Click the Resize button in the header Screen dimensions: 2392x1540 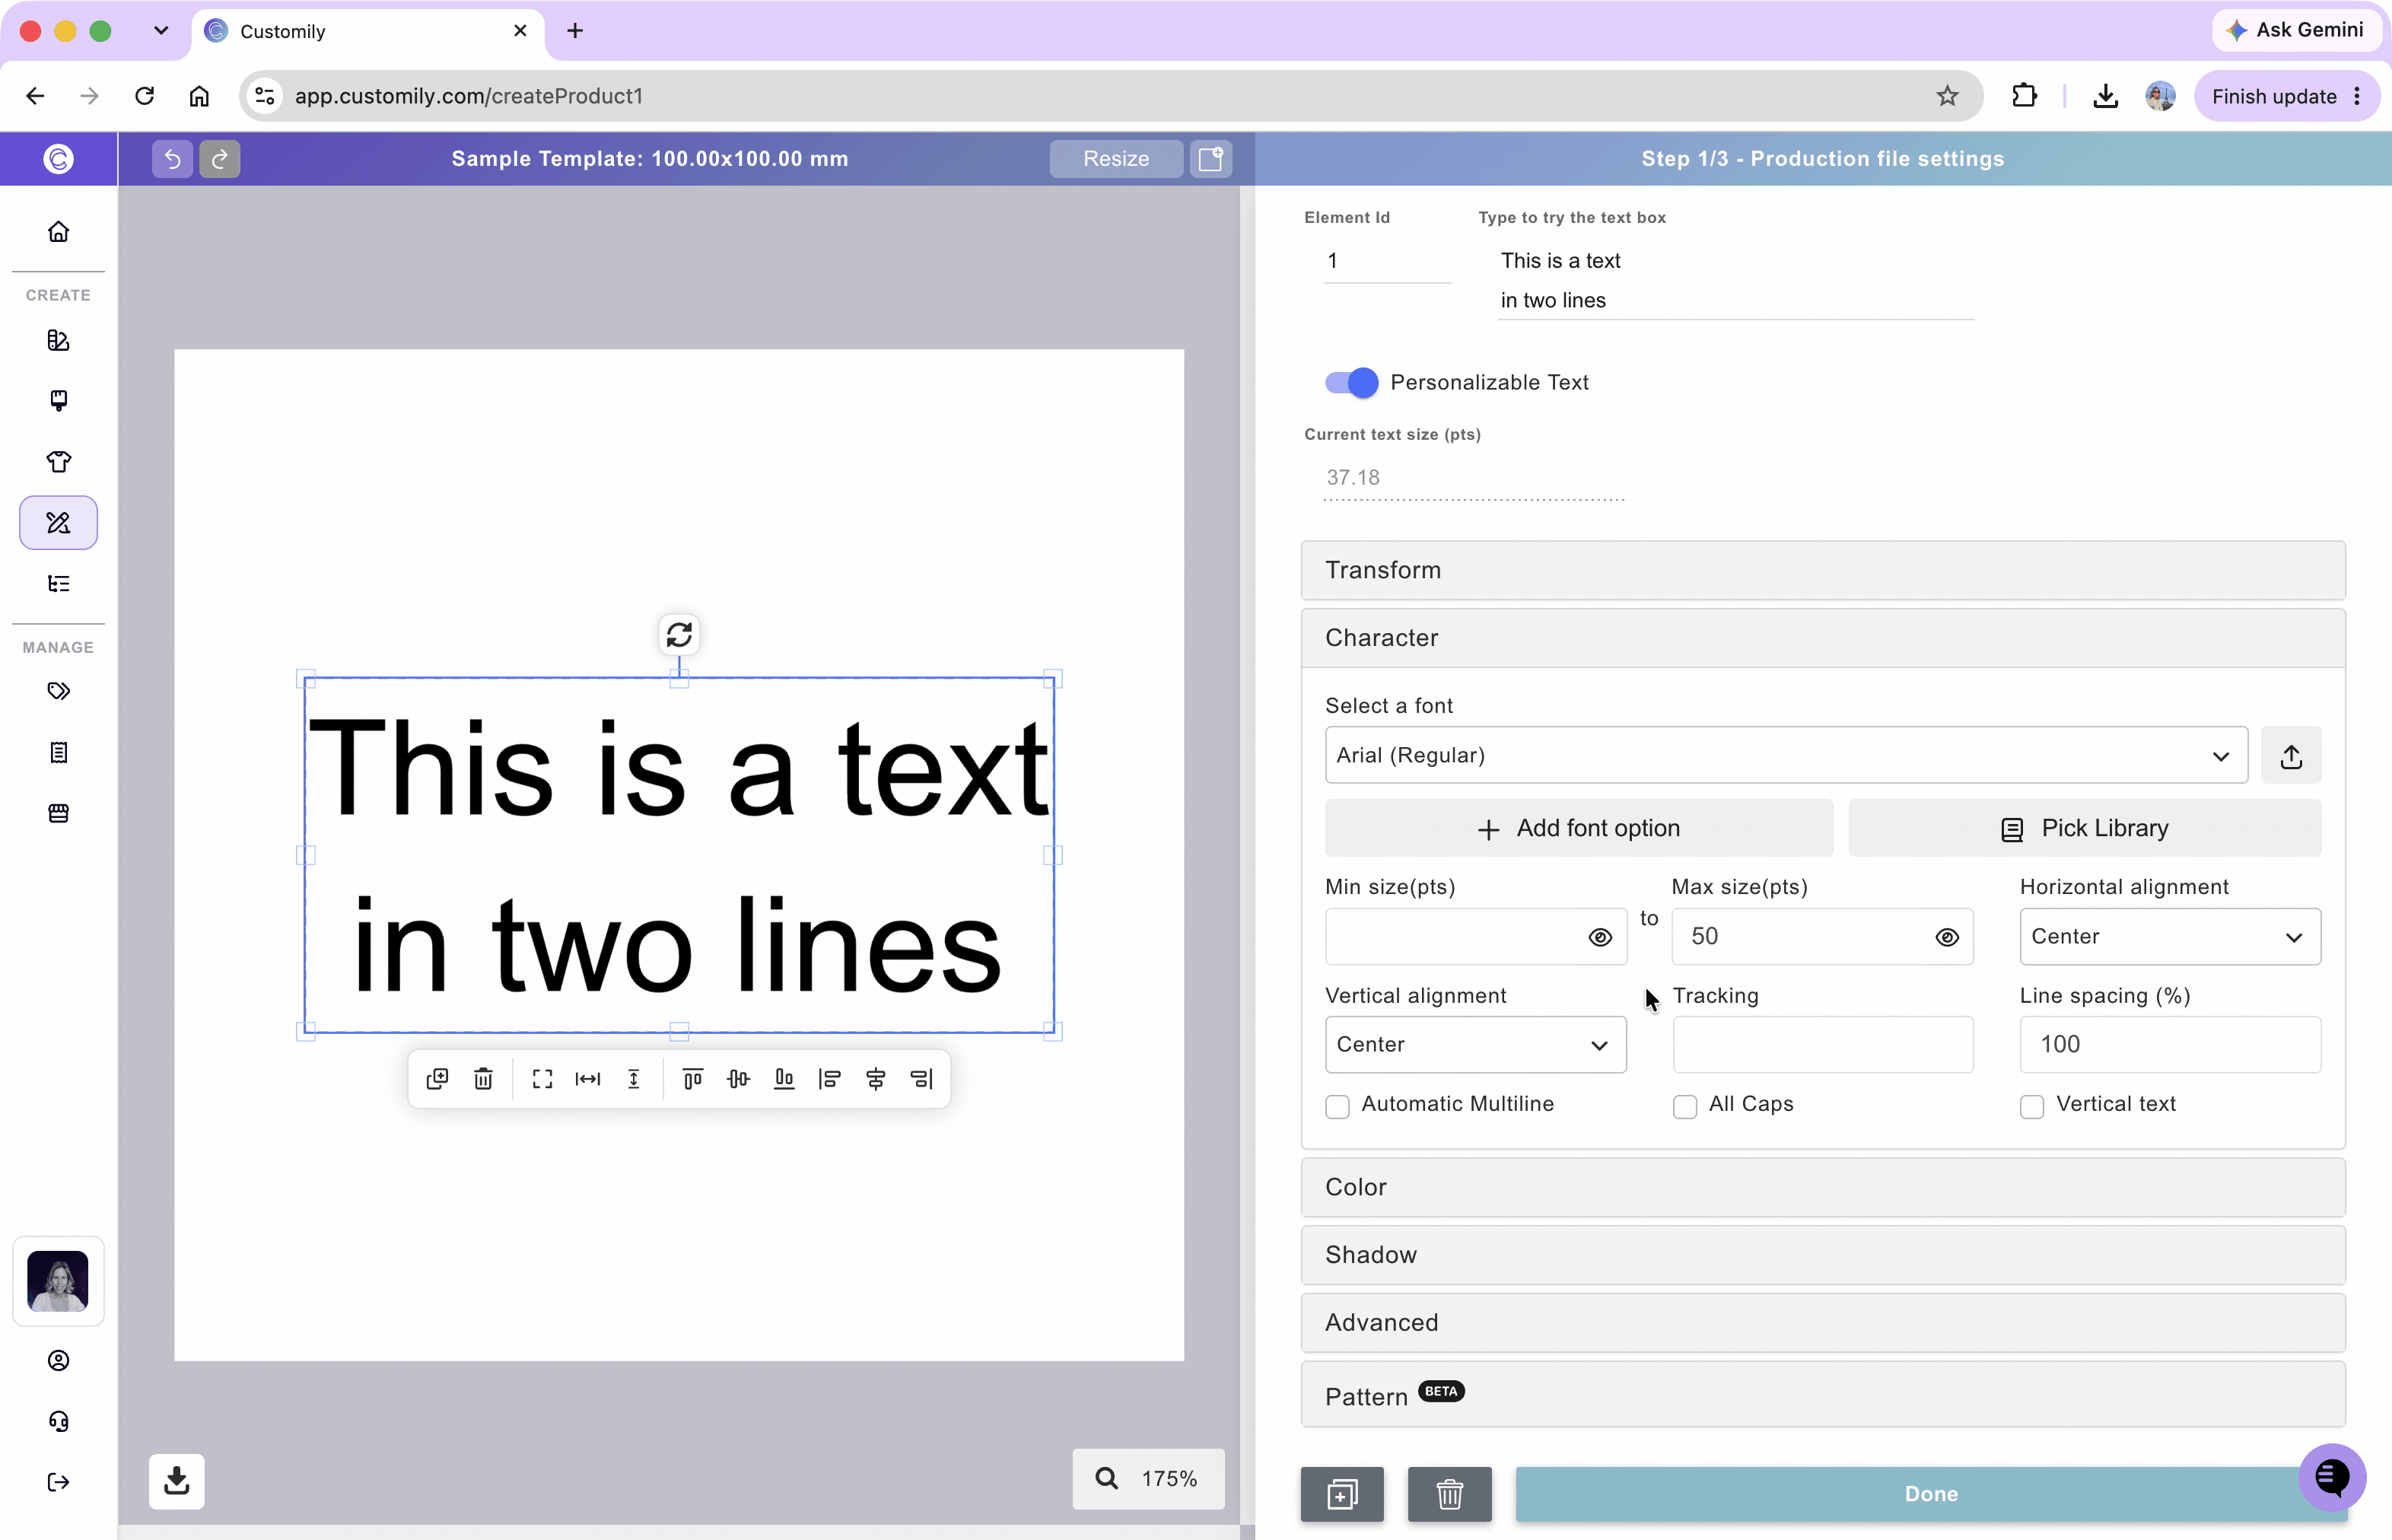pos(1116,159)
